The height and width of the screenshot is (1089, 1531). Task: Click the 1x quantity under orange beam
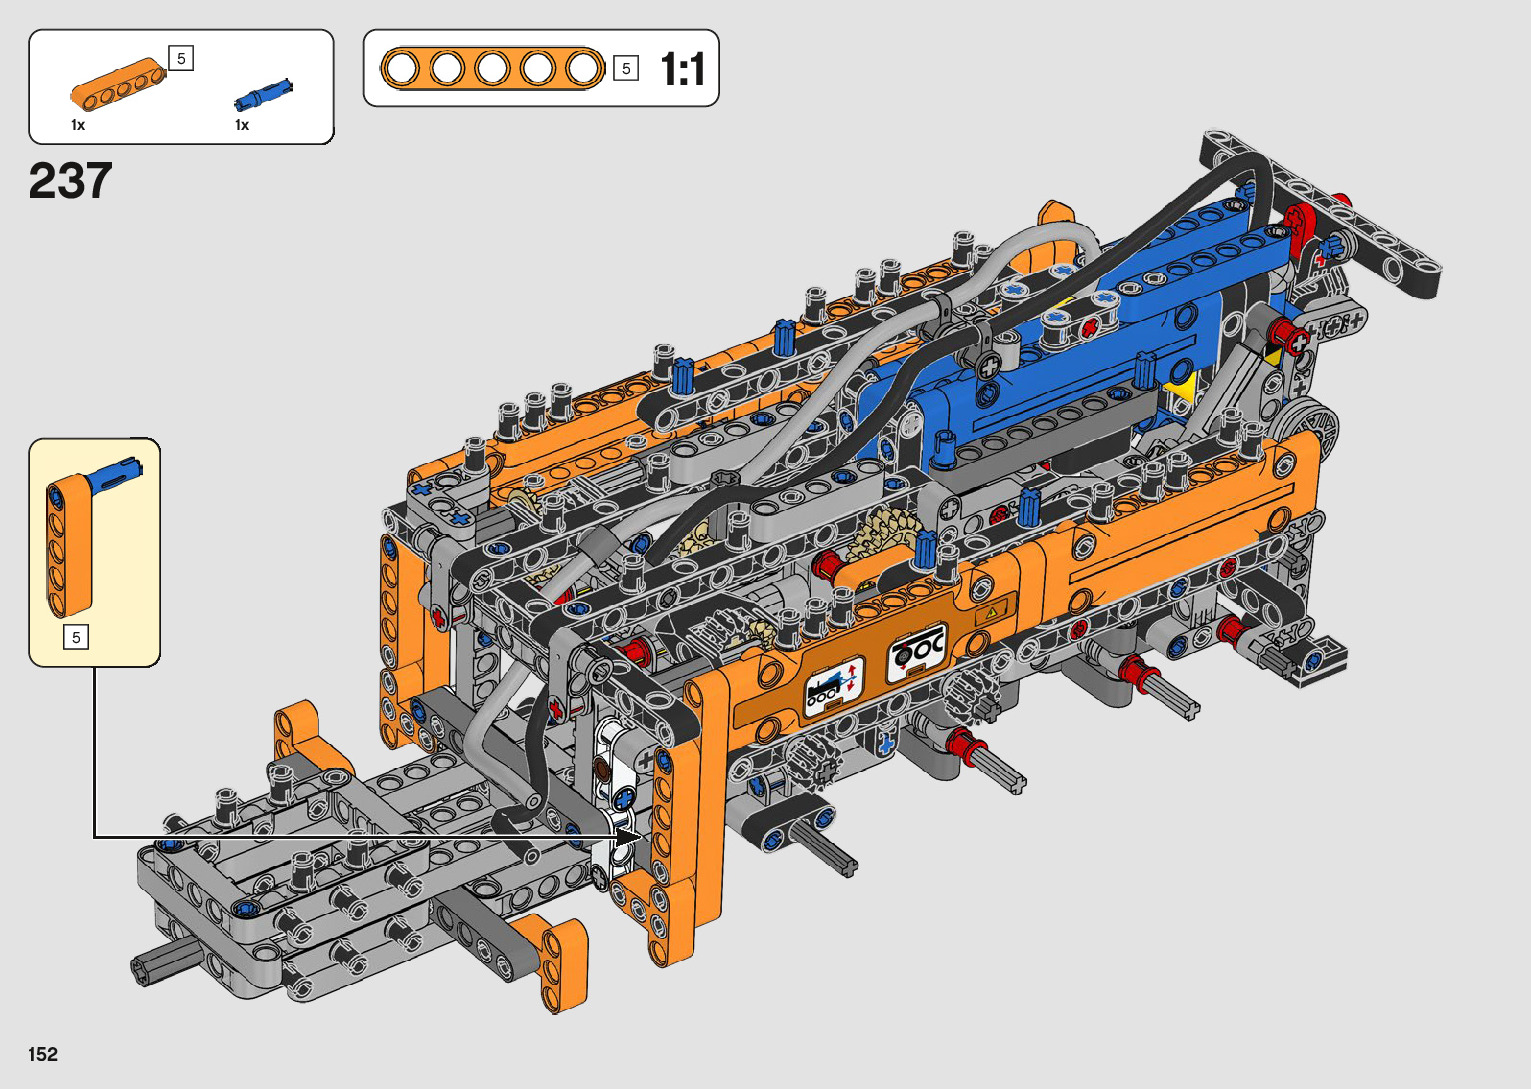[x=78, y=125]
